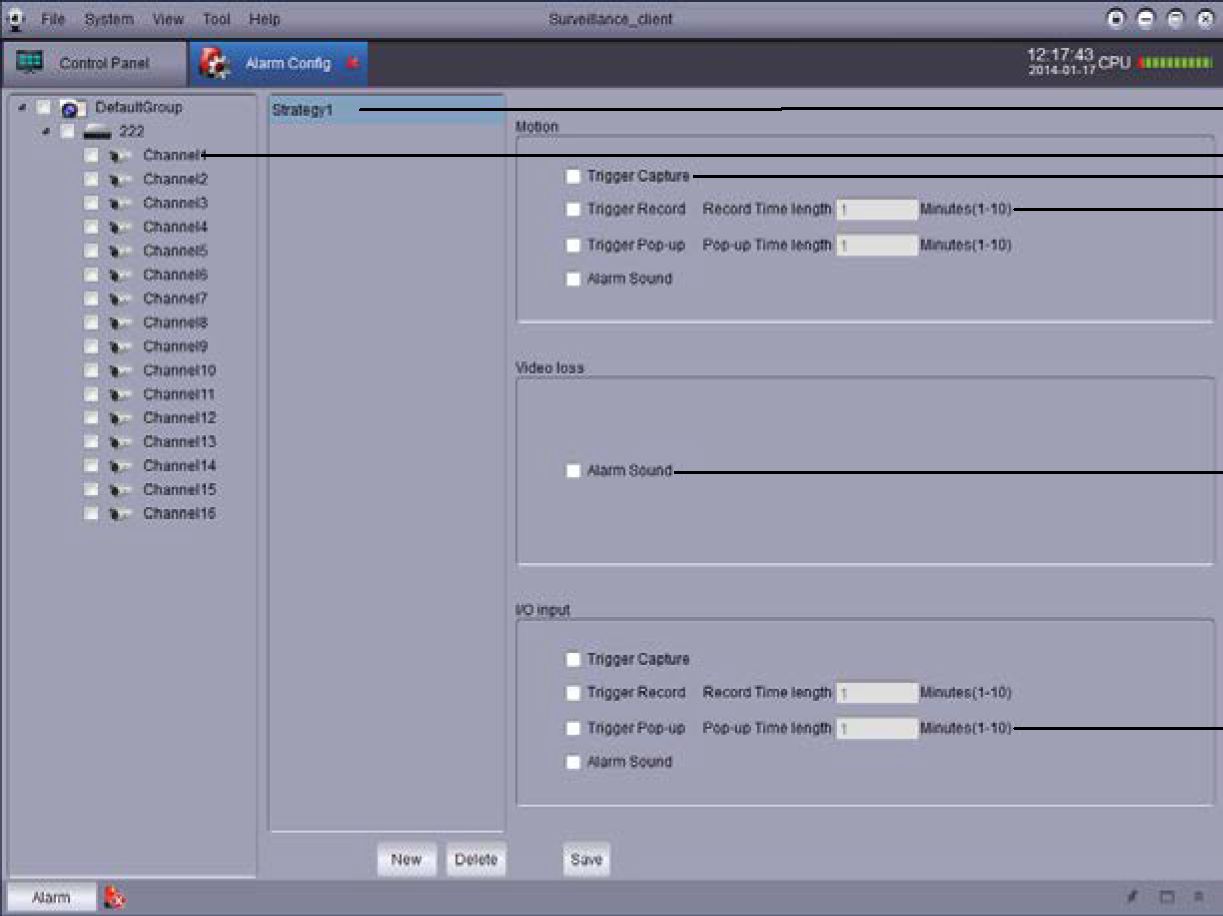Click the red alarm mute icon

(x=114, y=897)
